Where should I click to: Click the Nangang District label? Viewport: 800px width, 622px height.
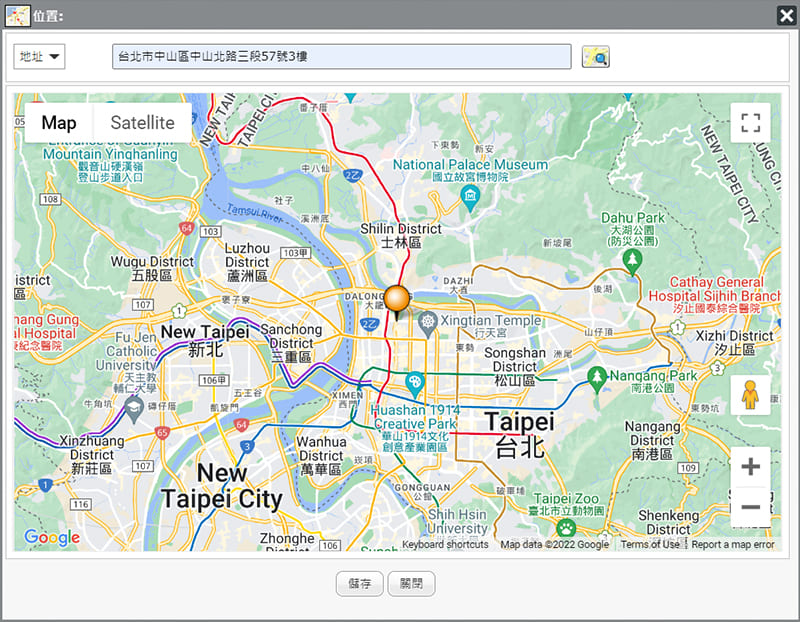coord(653,440)
